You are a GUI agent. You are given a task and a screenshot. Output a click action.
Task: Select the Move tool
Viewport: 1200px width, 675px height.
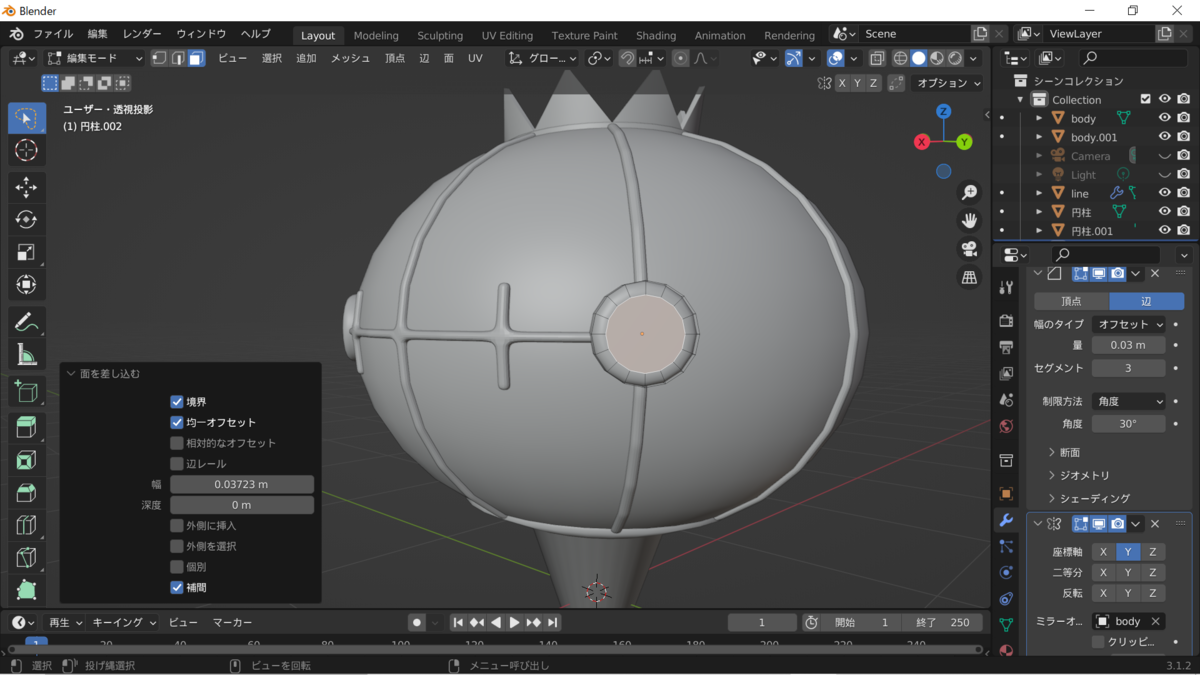(27, 188)
